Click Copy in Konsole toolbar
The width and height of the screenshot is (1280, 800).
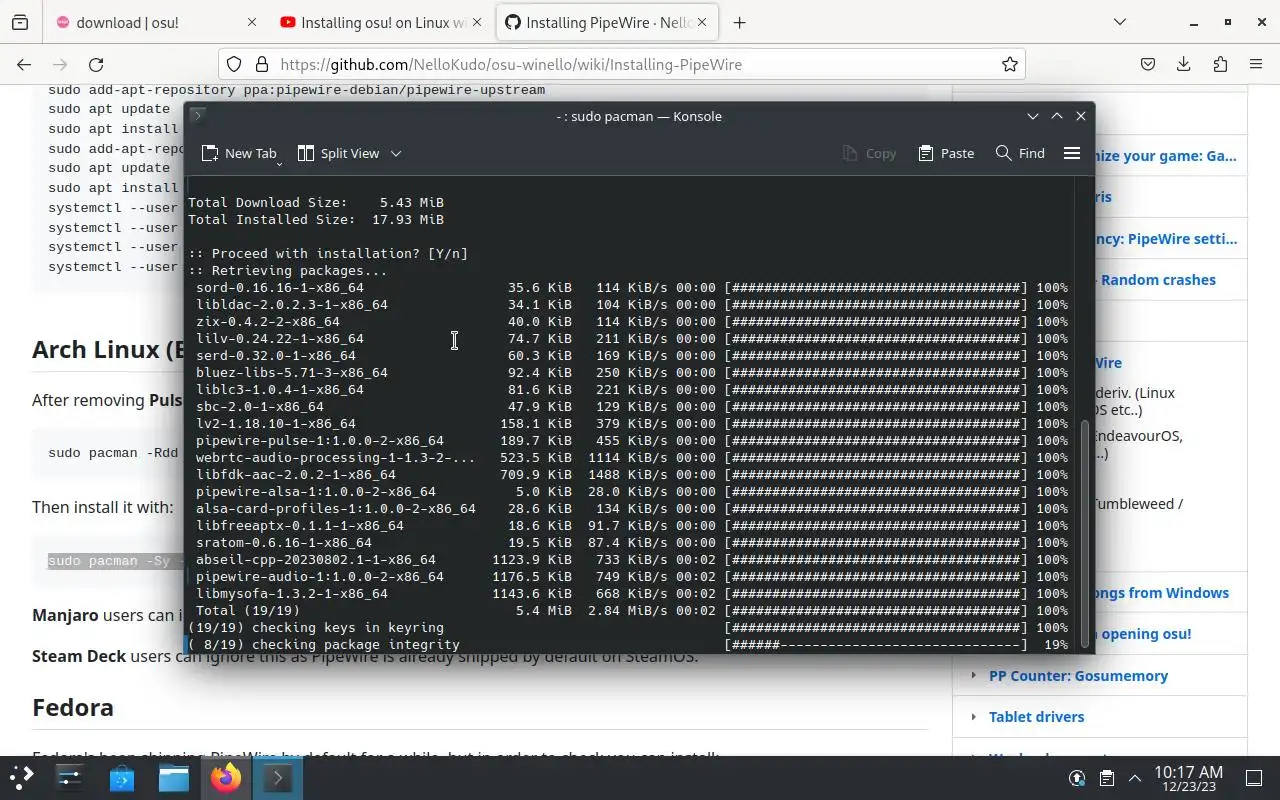click(869, 153)
